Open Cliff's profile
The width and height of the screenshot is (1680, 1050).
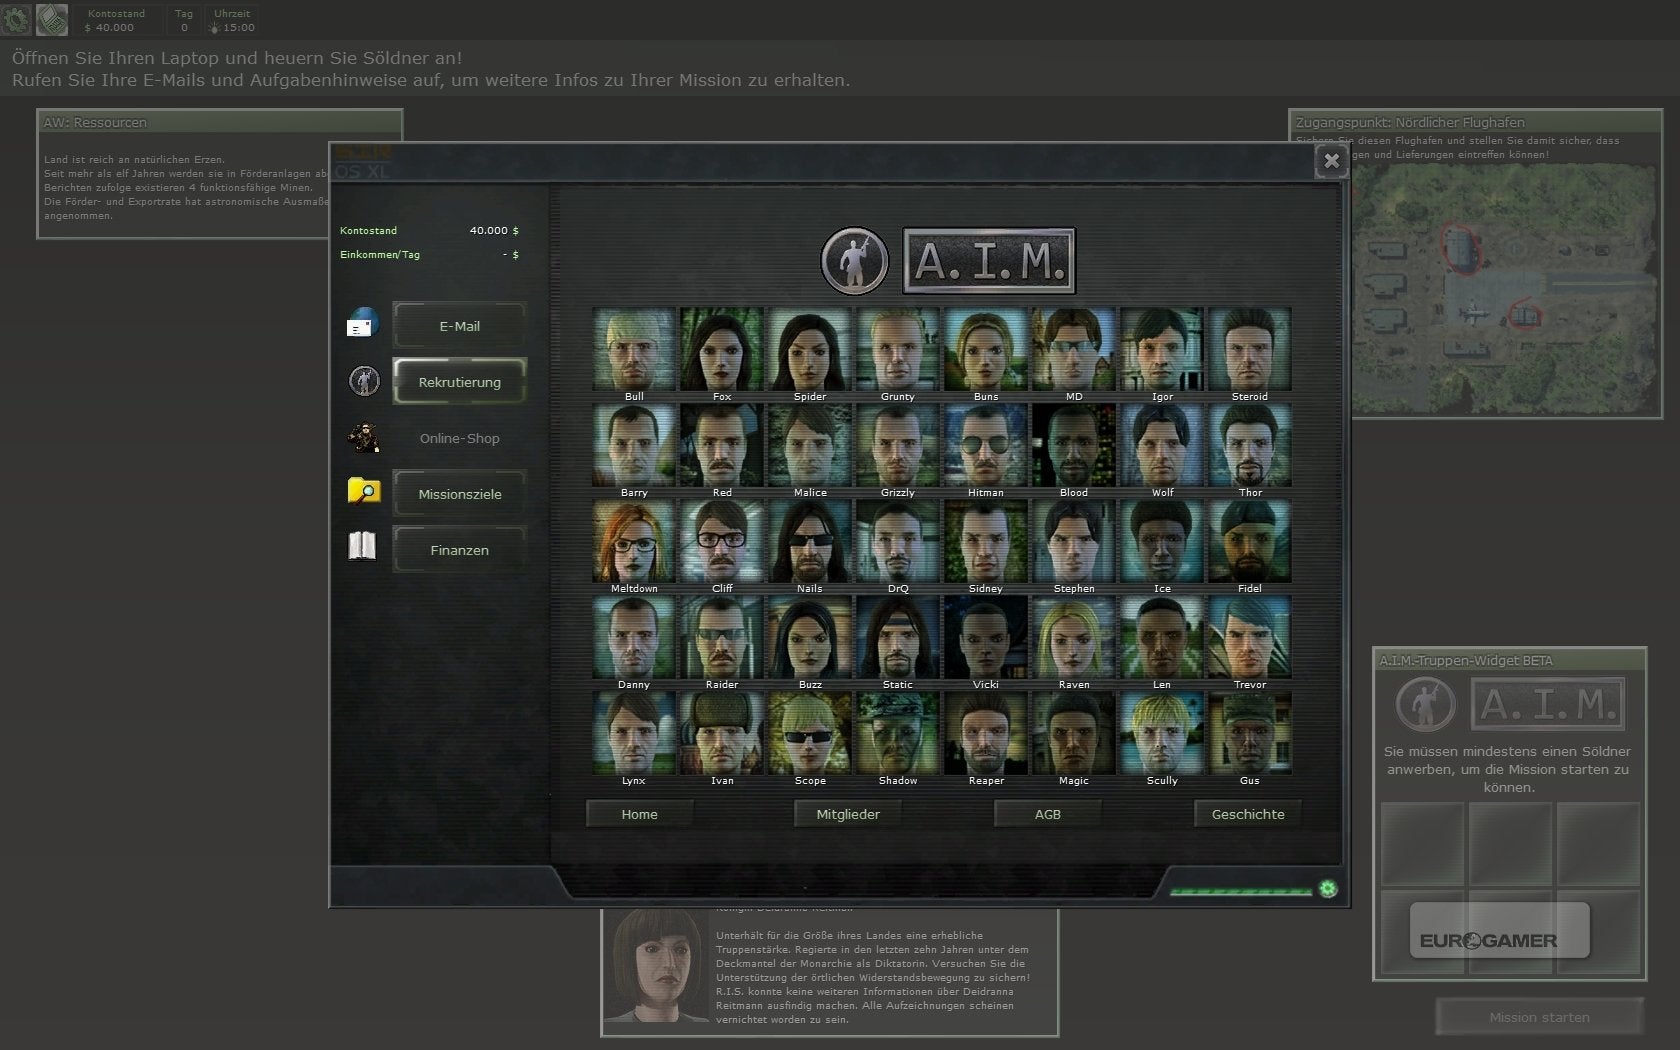coord(722,541)
